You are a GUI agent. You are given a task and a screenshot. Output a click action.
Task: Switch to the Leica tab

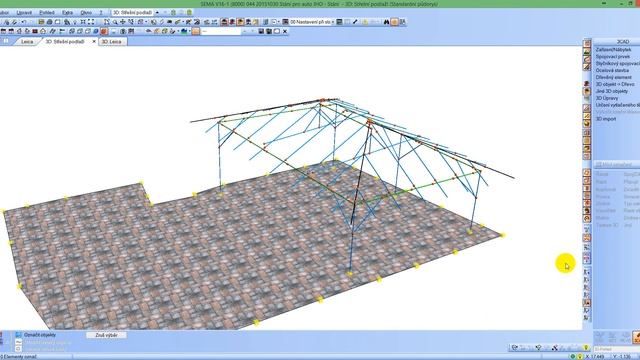[x=27, y=42]
